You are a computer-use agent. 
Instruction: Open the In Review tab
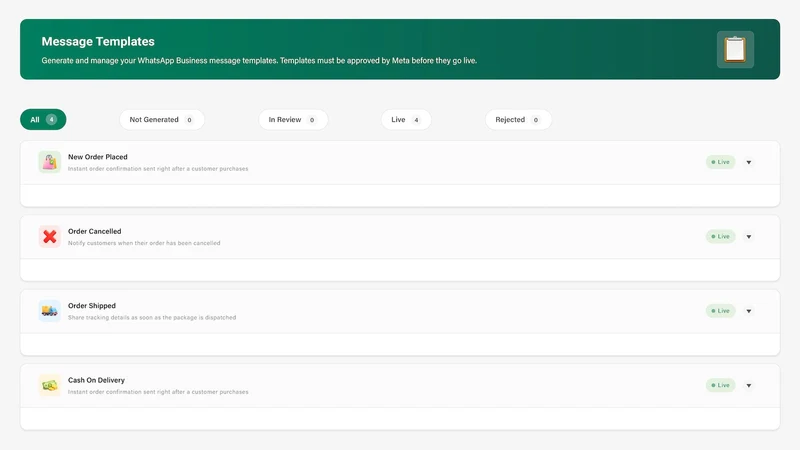[293, 119]
